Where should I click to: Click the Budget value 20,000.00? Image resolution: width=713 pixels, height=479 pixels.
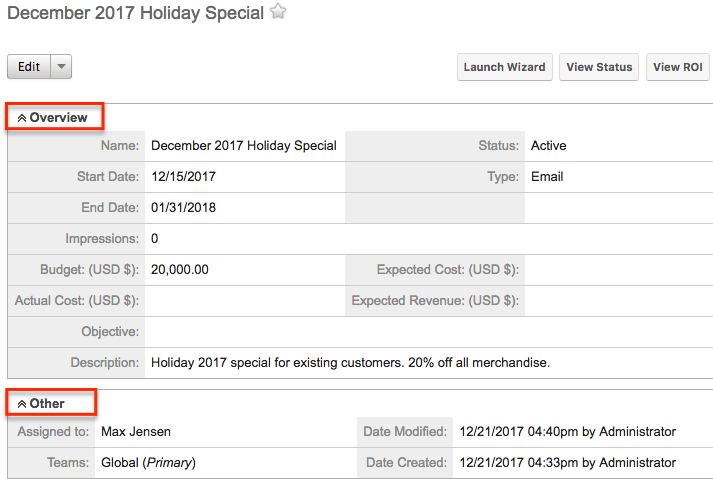coord(180,270)
